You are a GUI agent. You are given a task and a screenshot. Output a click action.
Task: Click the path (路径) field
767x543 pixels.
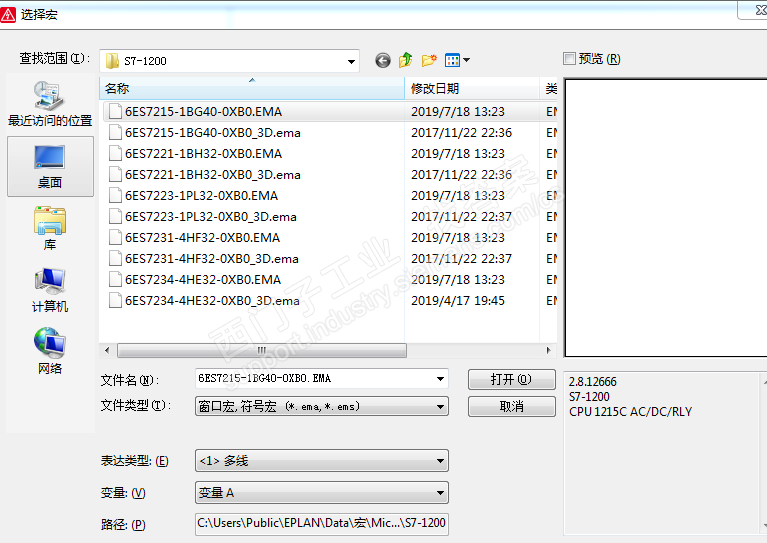coord(322,524)
